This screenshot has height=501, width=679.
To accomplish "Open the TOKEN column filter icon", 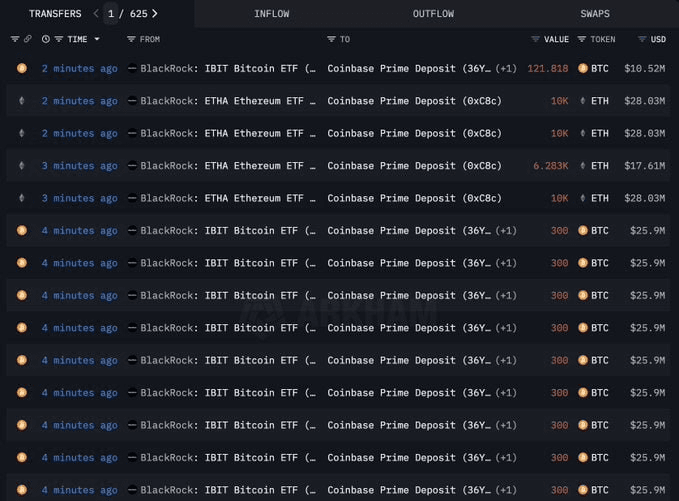I will (582, 39).
